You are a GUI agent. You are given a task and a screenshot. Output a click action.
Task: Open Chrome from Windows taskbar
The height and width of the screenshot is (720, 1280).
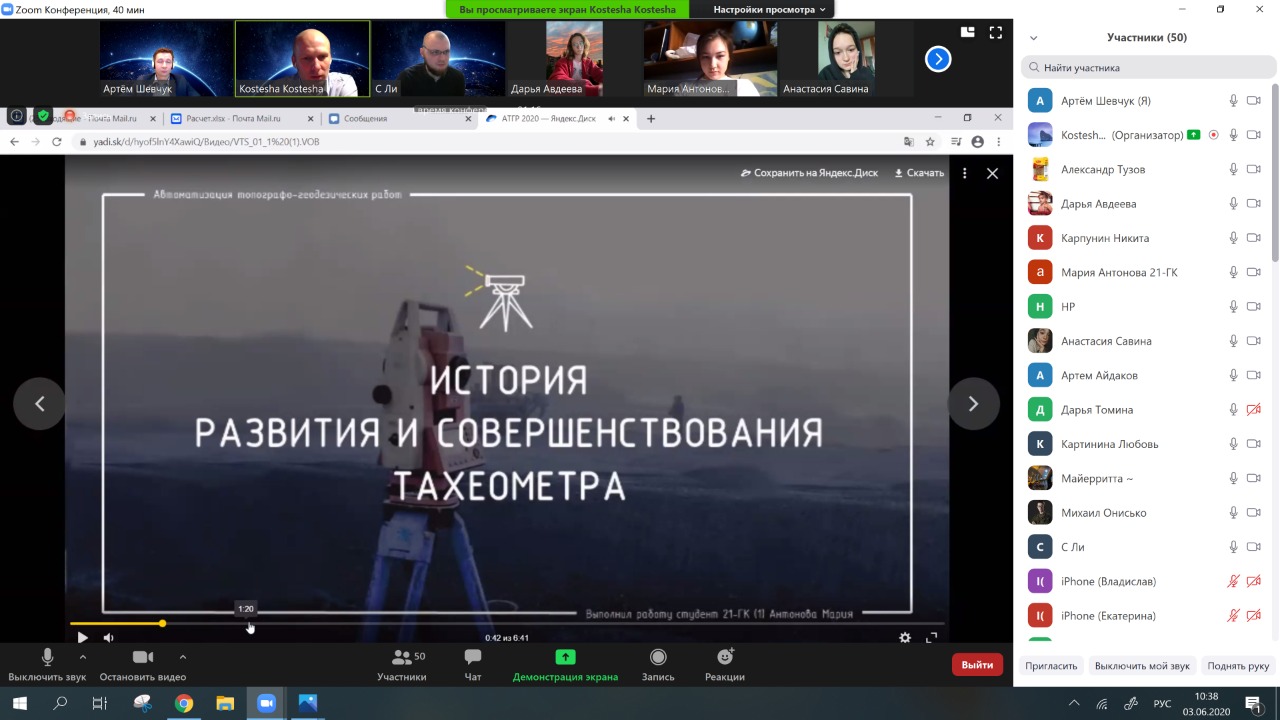[x=184, y=703]
